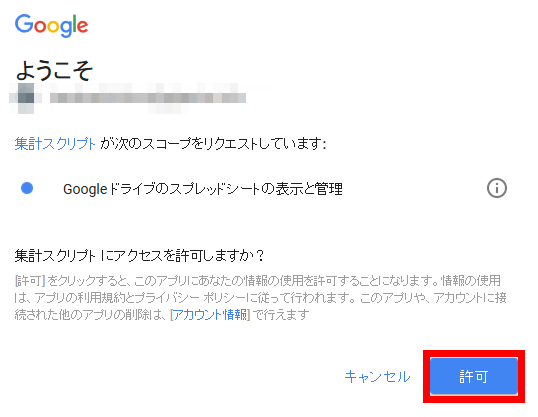Click the で行えます text after アカウント情報
Viewport: 538px width, 417px height.
pos(281,314)
